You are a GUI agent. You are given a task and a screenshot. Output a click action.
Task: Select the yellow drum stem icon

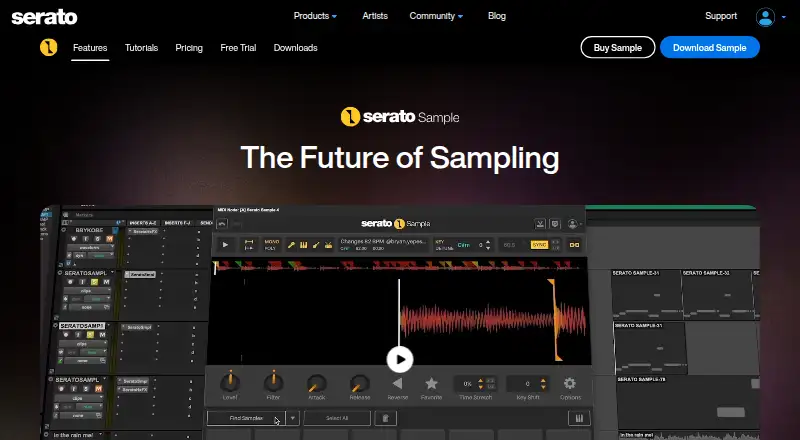pos(328,245)
